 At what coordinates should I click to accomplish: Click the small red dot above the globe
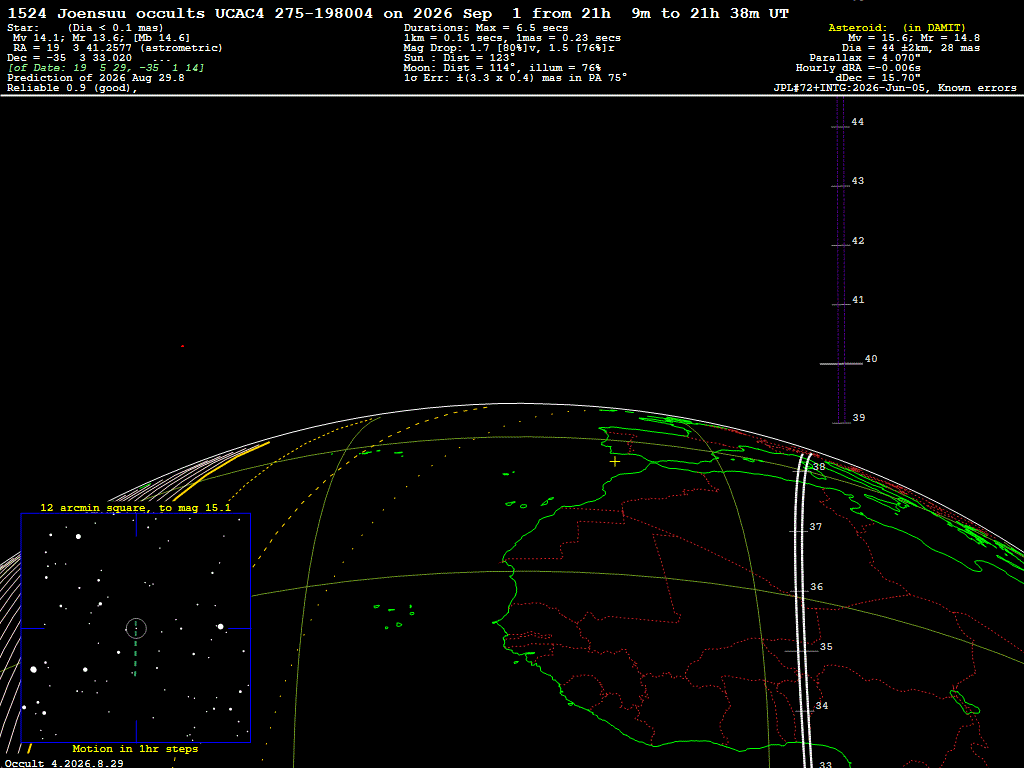pos(182,346)
